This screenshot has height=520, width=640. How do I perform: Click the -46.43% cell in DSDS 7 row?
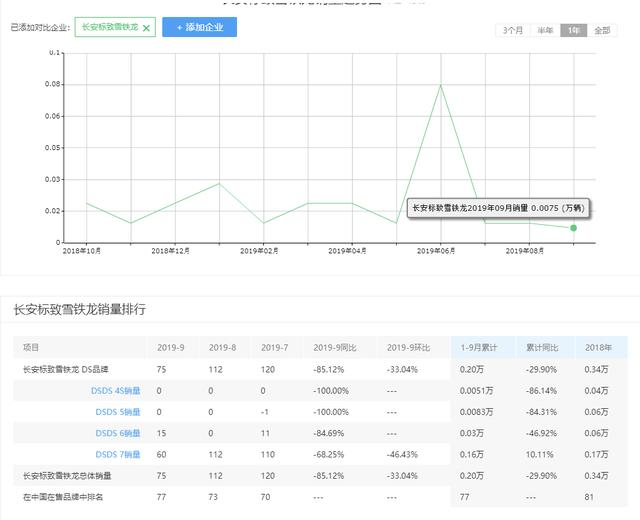click(402, 454)
